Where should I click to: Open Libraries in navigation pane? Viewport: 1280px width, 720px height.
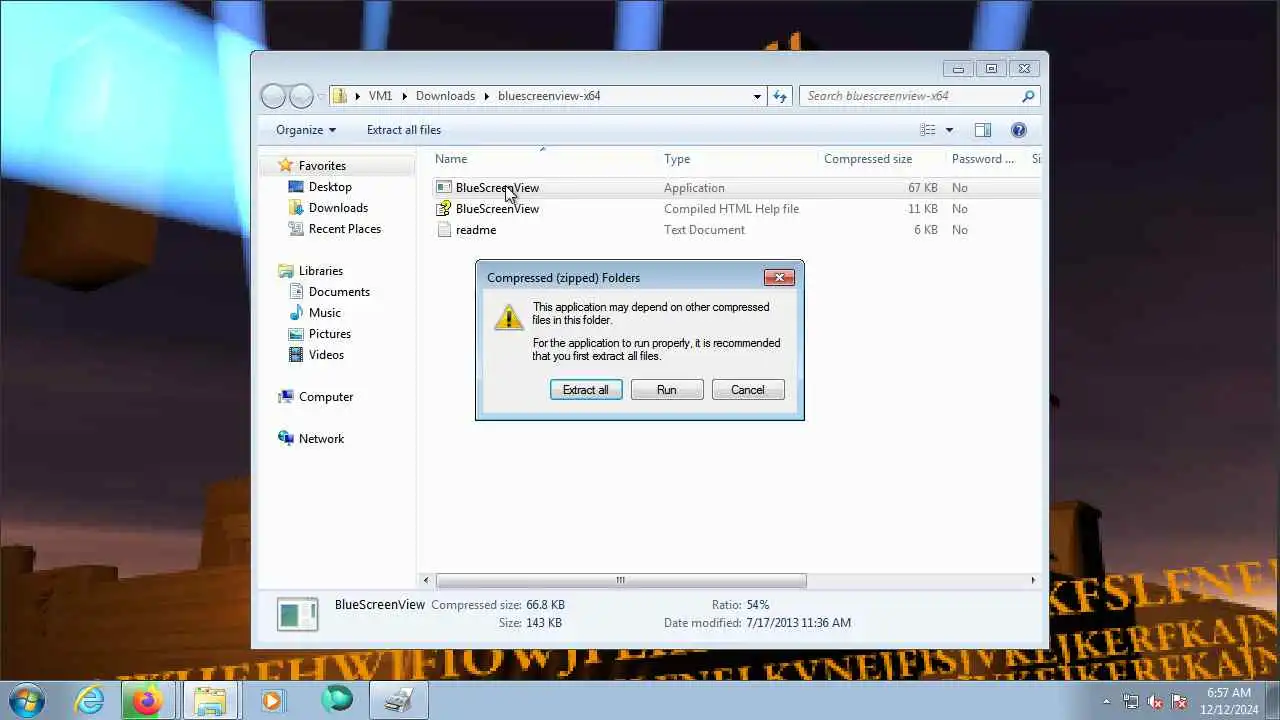[x=321, y=271]
